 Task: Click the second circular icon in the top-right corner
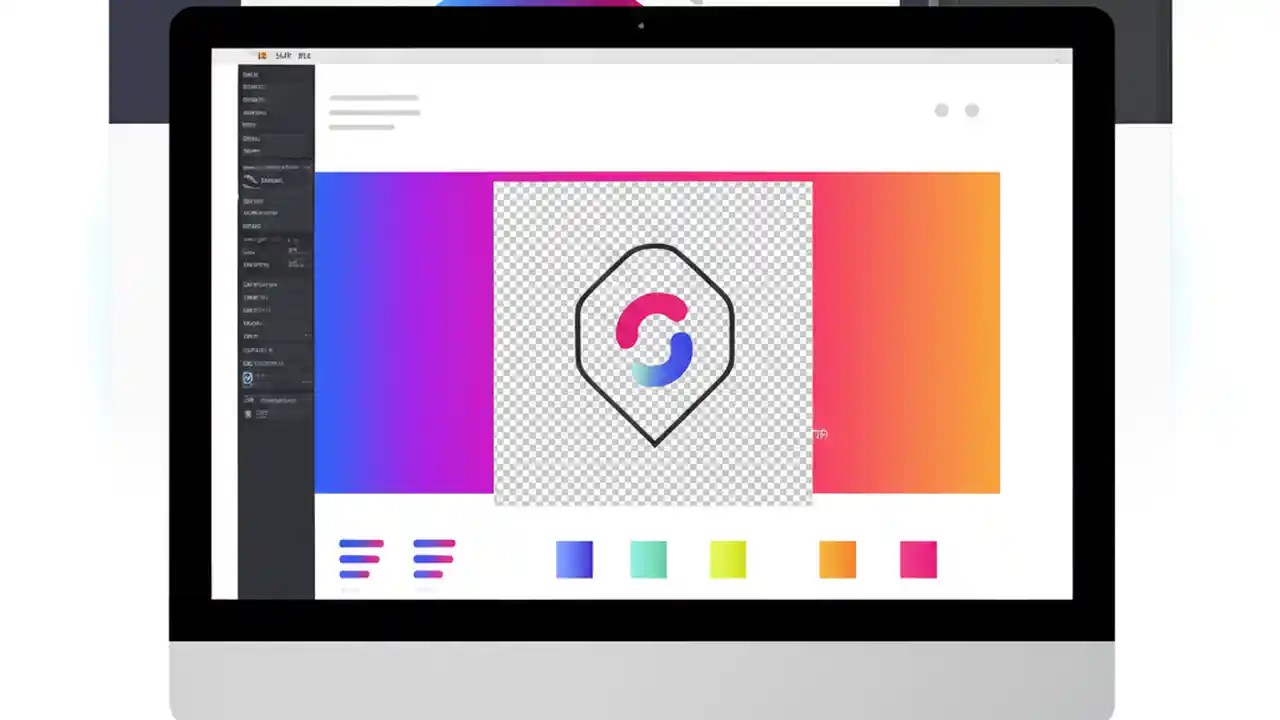tap(971, 110)
